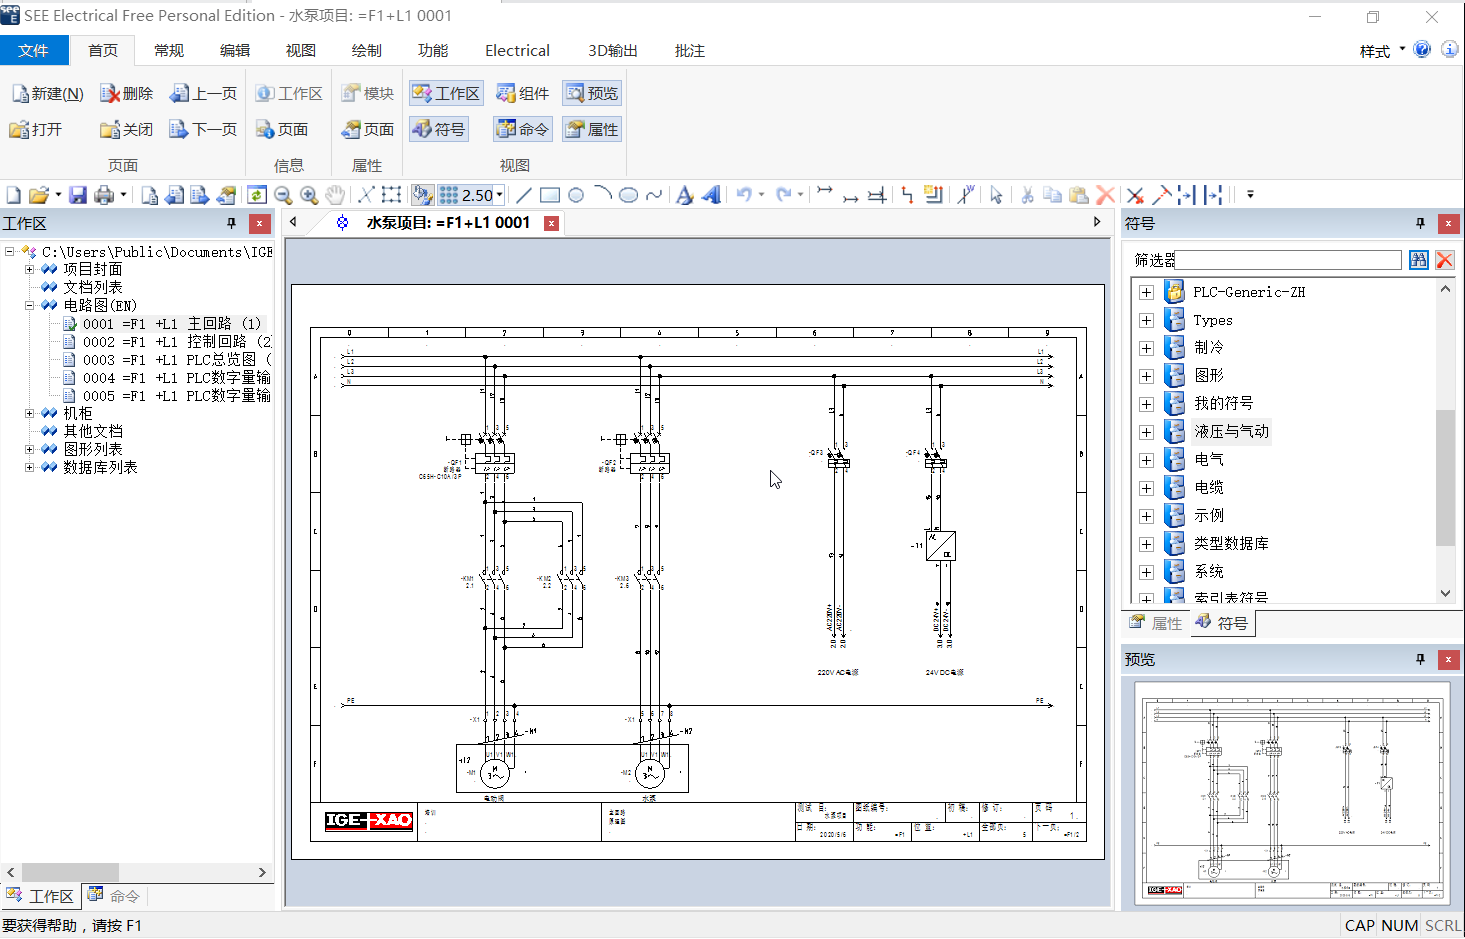1465x939 pixels.
Task: Open the 样式 dropdown
Action: (1382, 50)
